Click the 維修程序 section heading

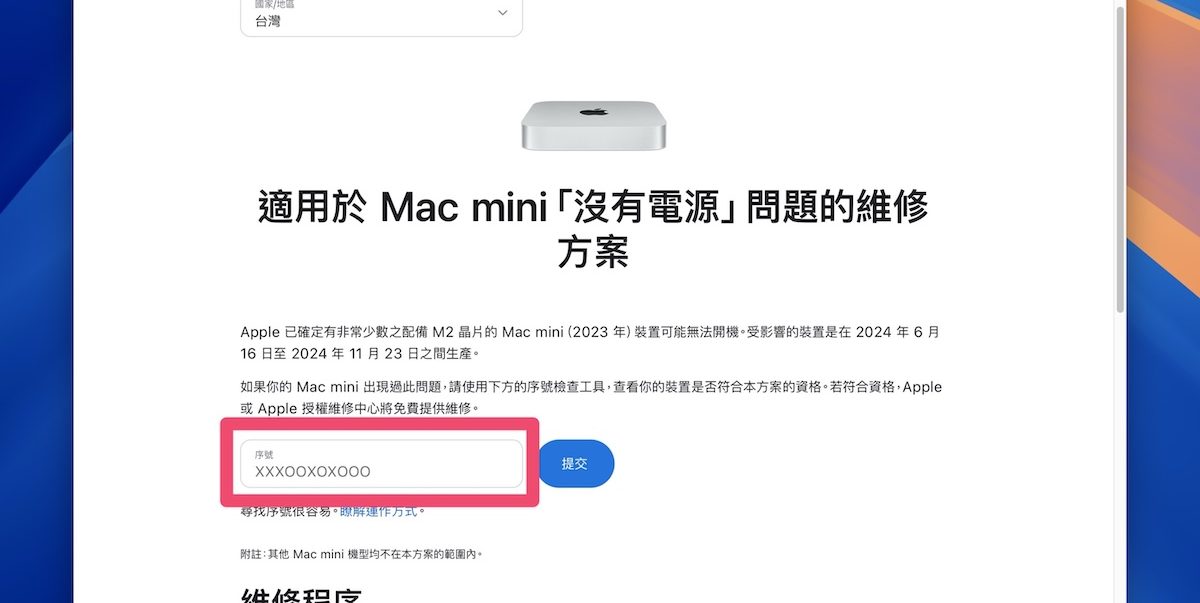301,594
